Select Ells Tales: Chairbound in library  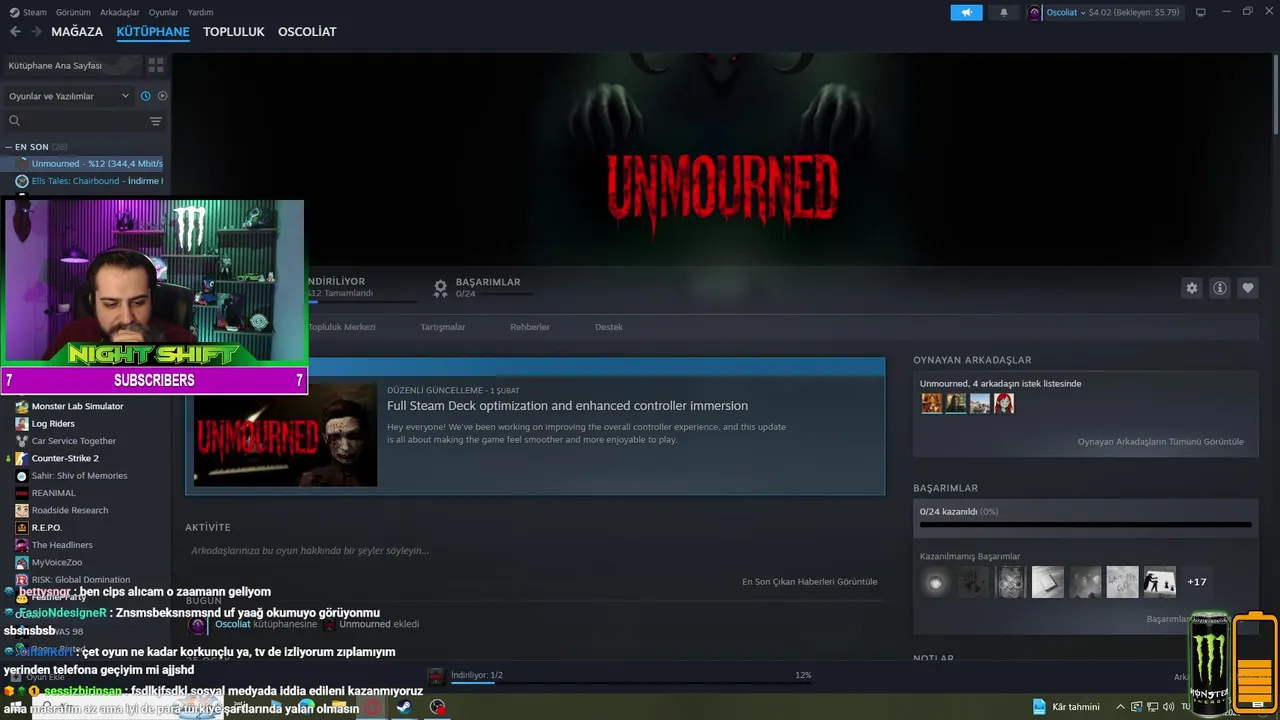click(x=88, y=181)
